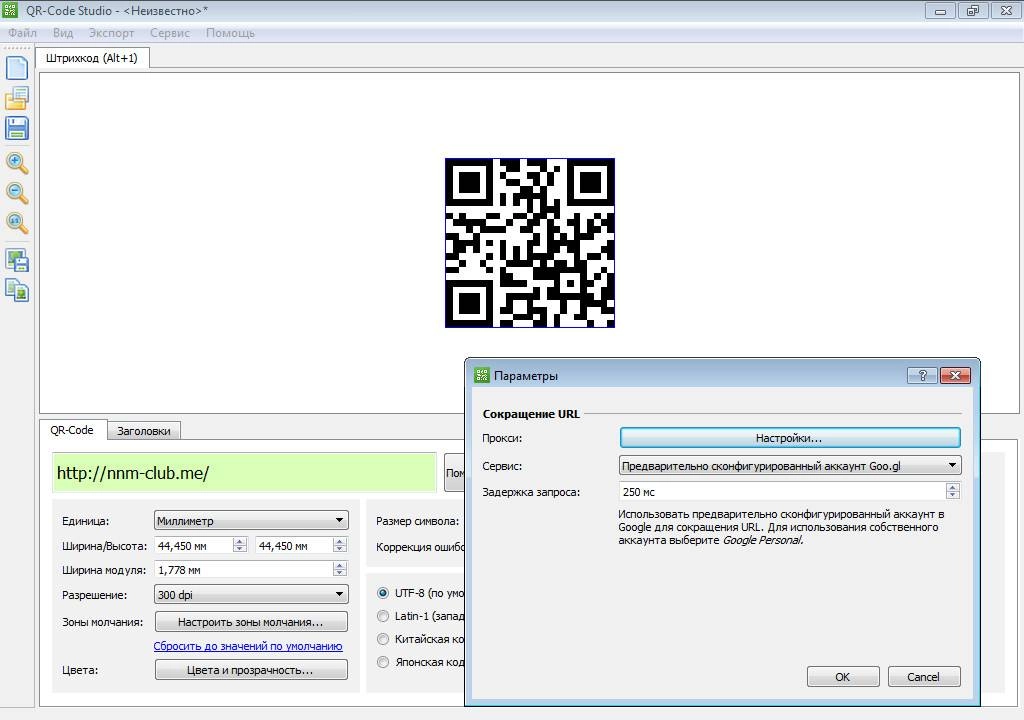The height and width of the screenshot is (720, 1024).
Task: Close the Параметры dialog with the red X
Action: click(955, 375)
